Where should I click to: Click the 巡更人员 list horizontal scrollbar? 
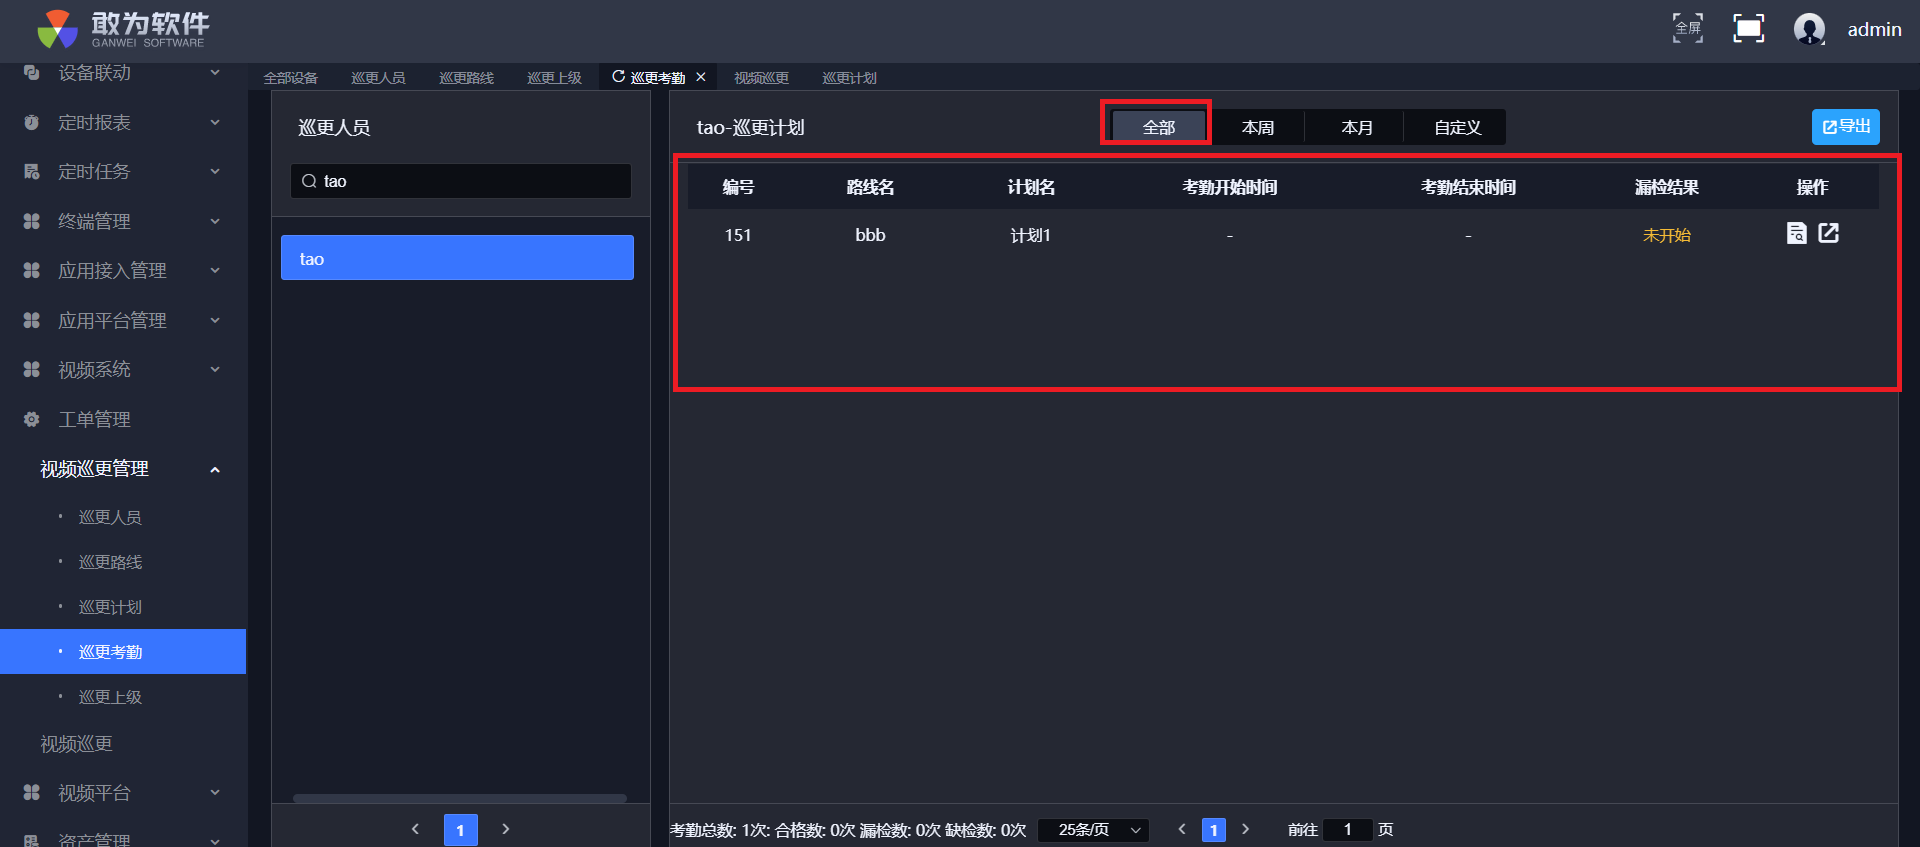pos(460,798)
